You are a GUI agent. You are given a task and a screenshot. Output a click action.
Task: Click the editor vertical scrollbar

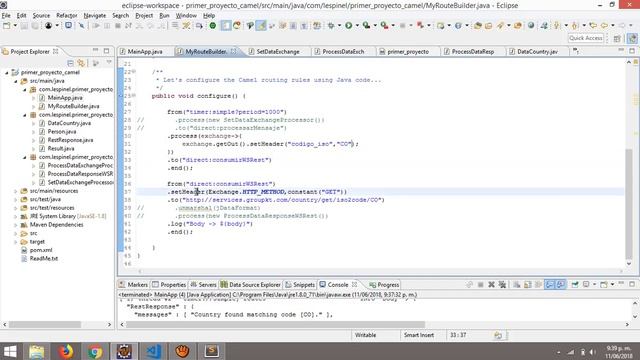click(629, 203)
